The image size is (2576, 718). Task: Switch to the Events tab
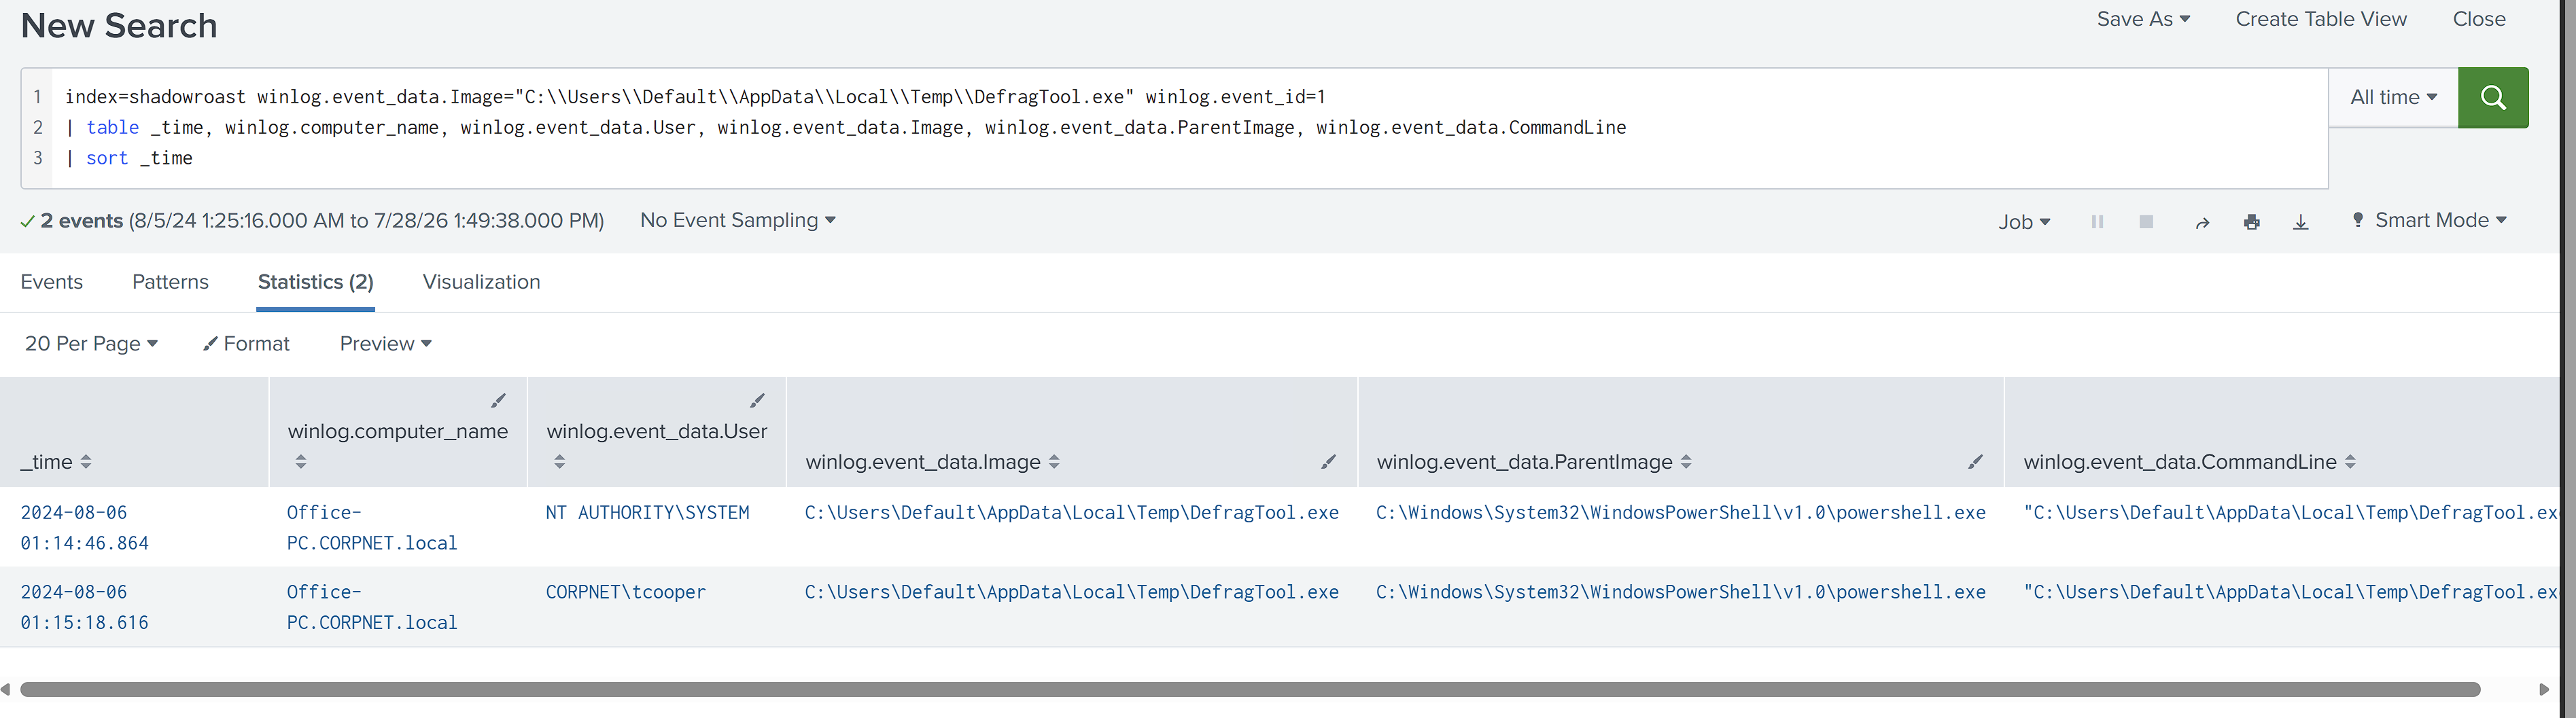coord(52,282)
